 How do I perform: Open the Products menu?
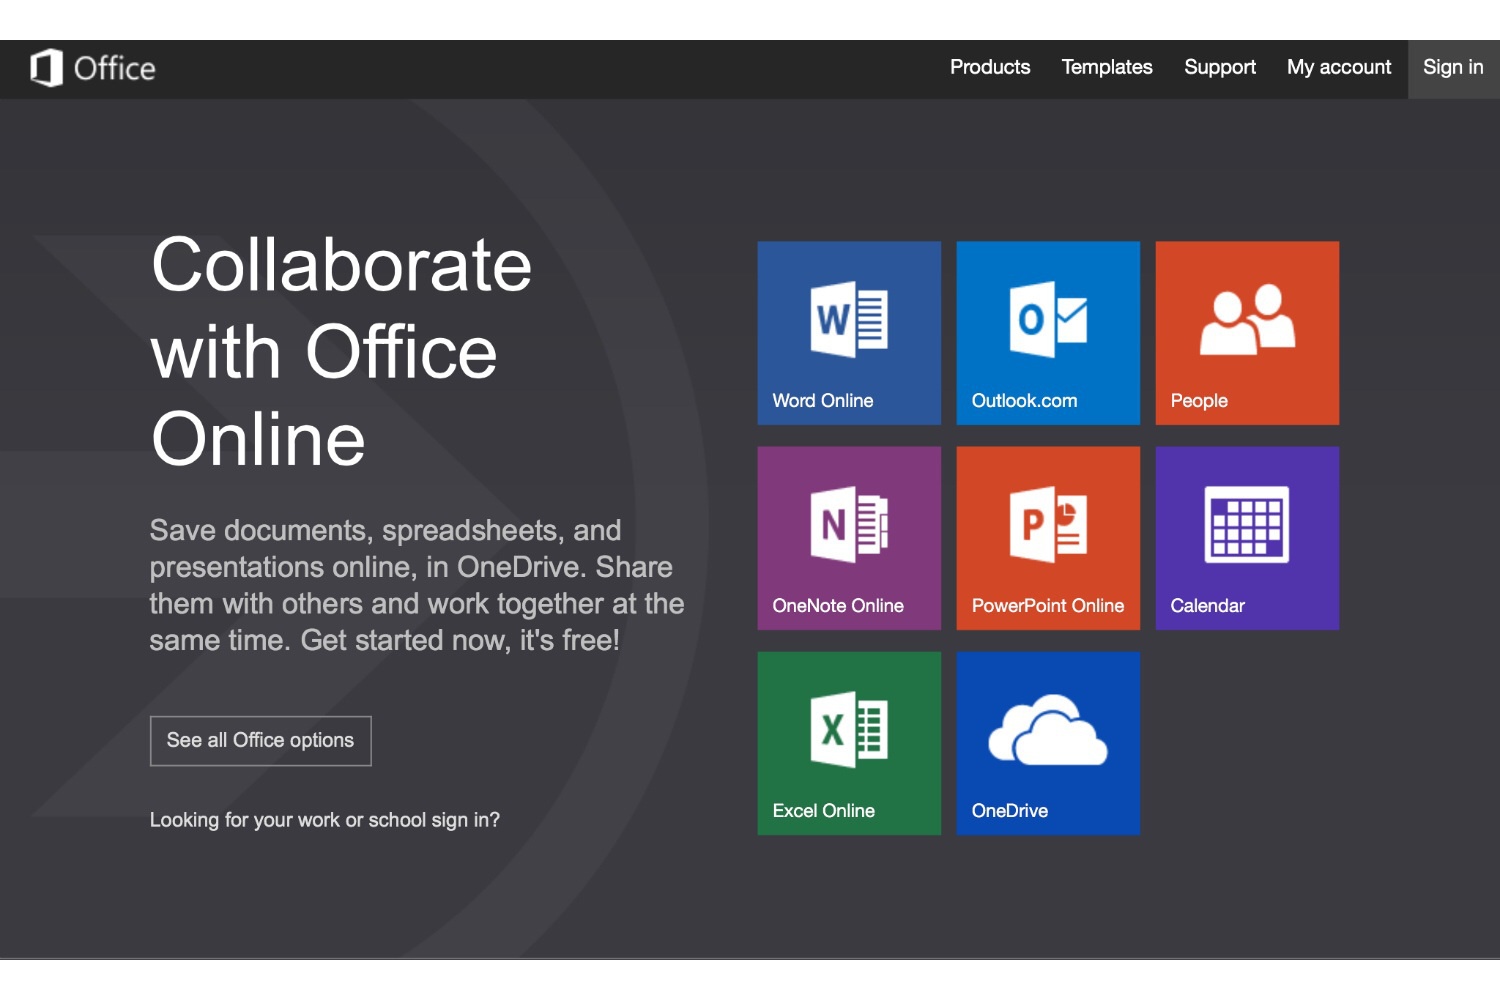coord(989,67)
